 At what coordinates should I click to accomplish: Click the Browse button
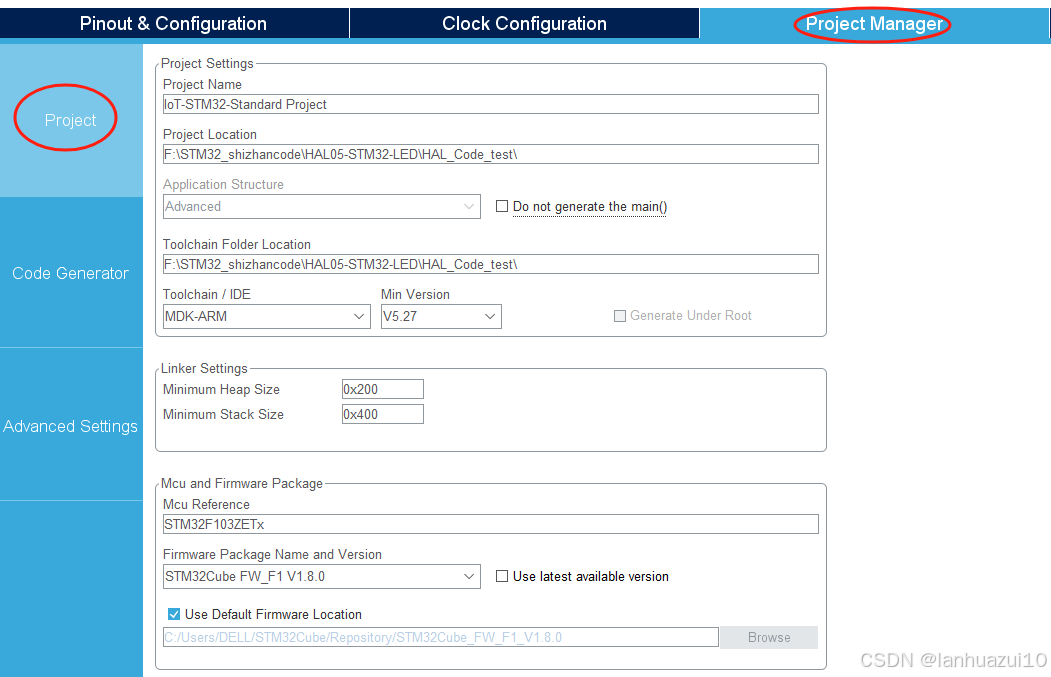pyautogui.click(x=769, y=637)
